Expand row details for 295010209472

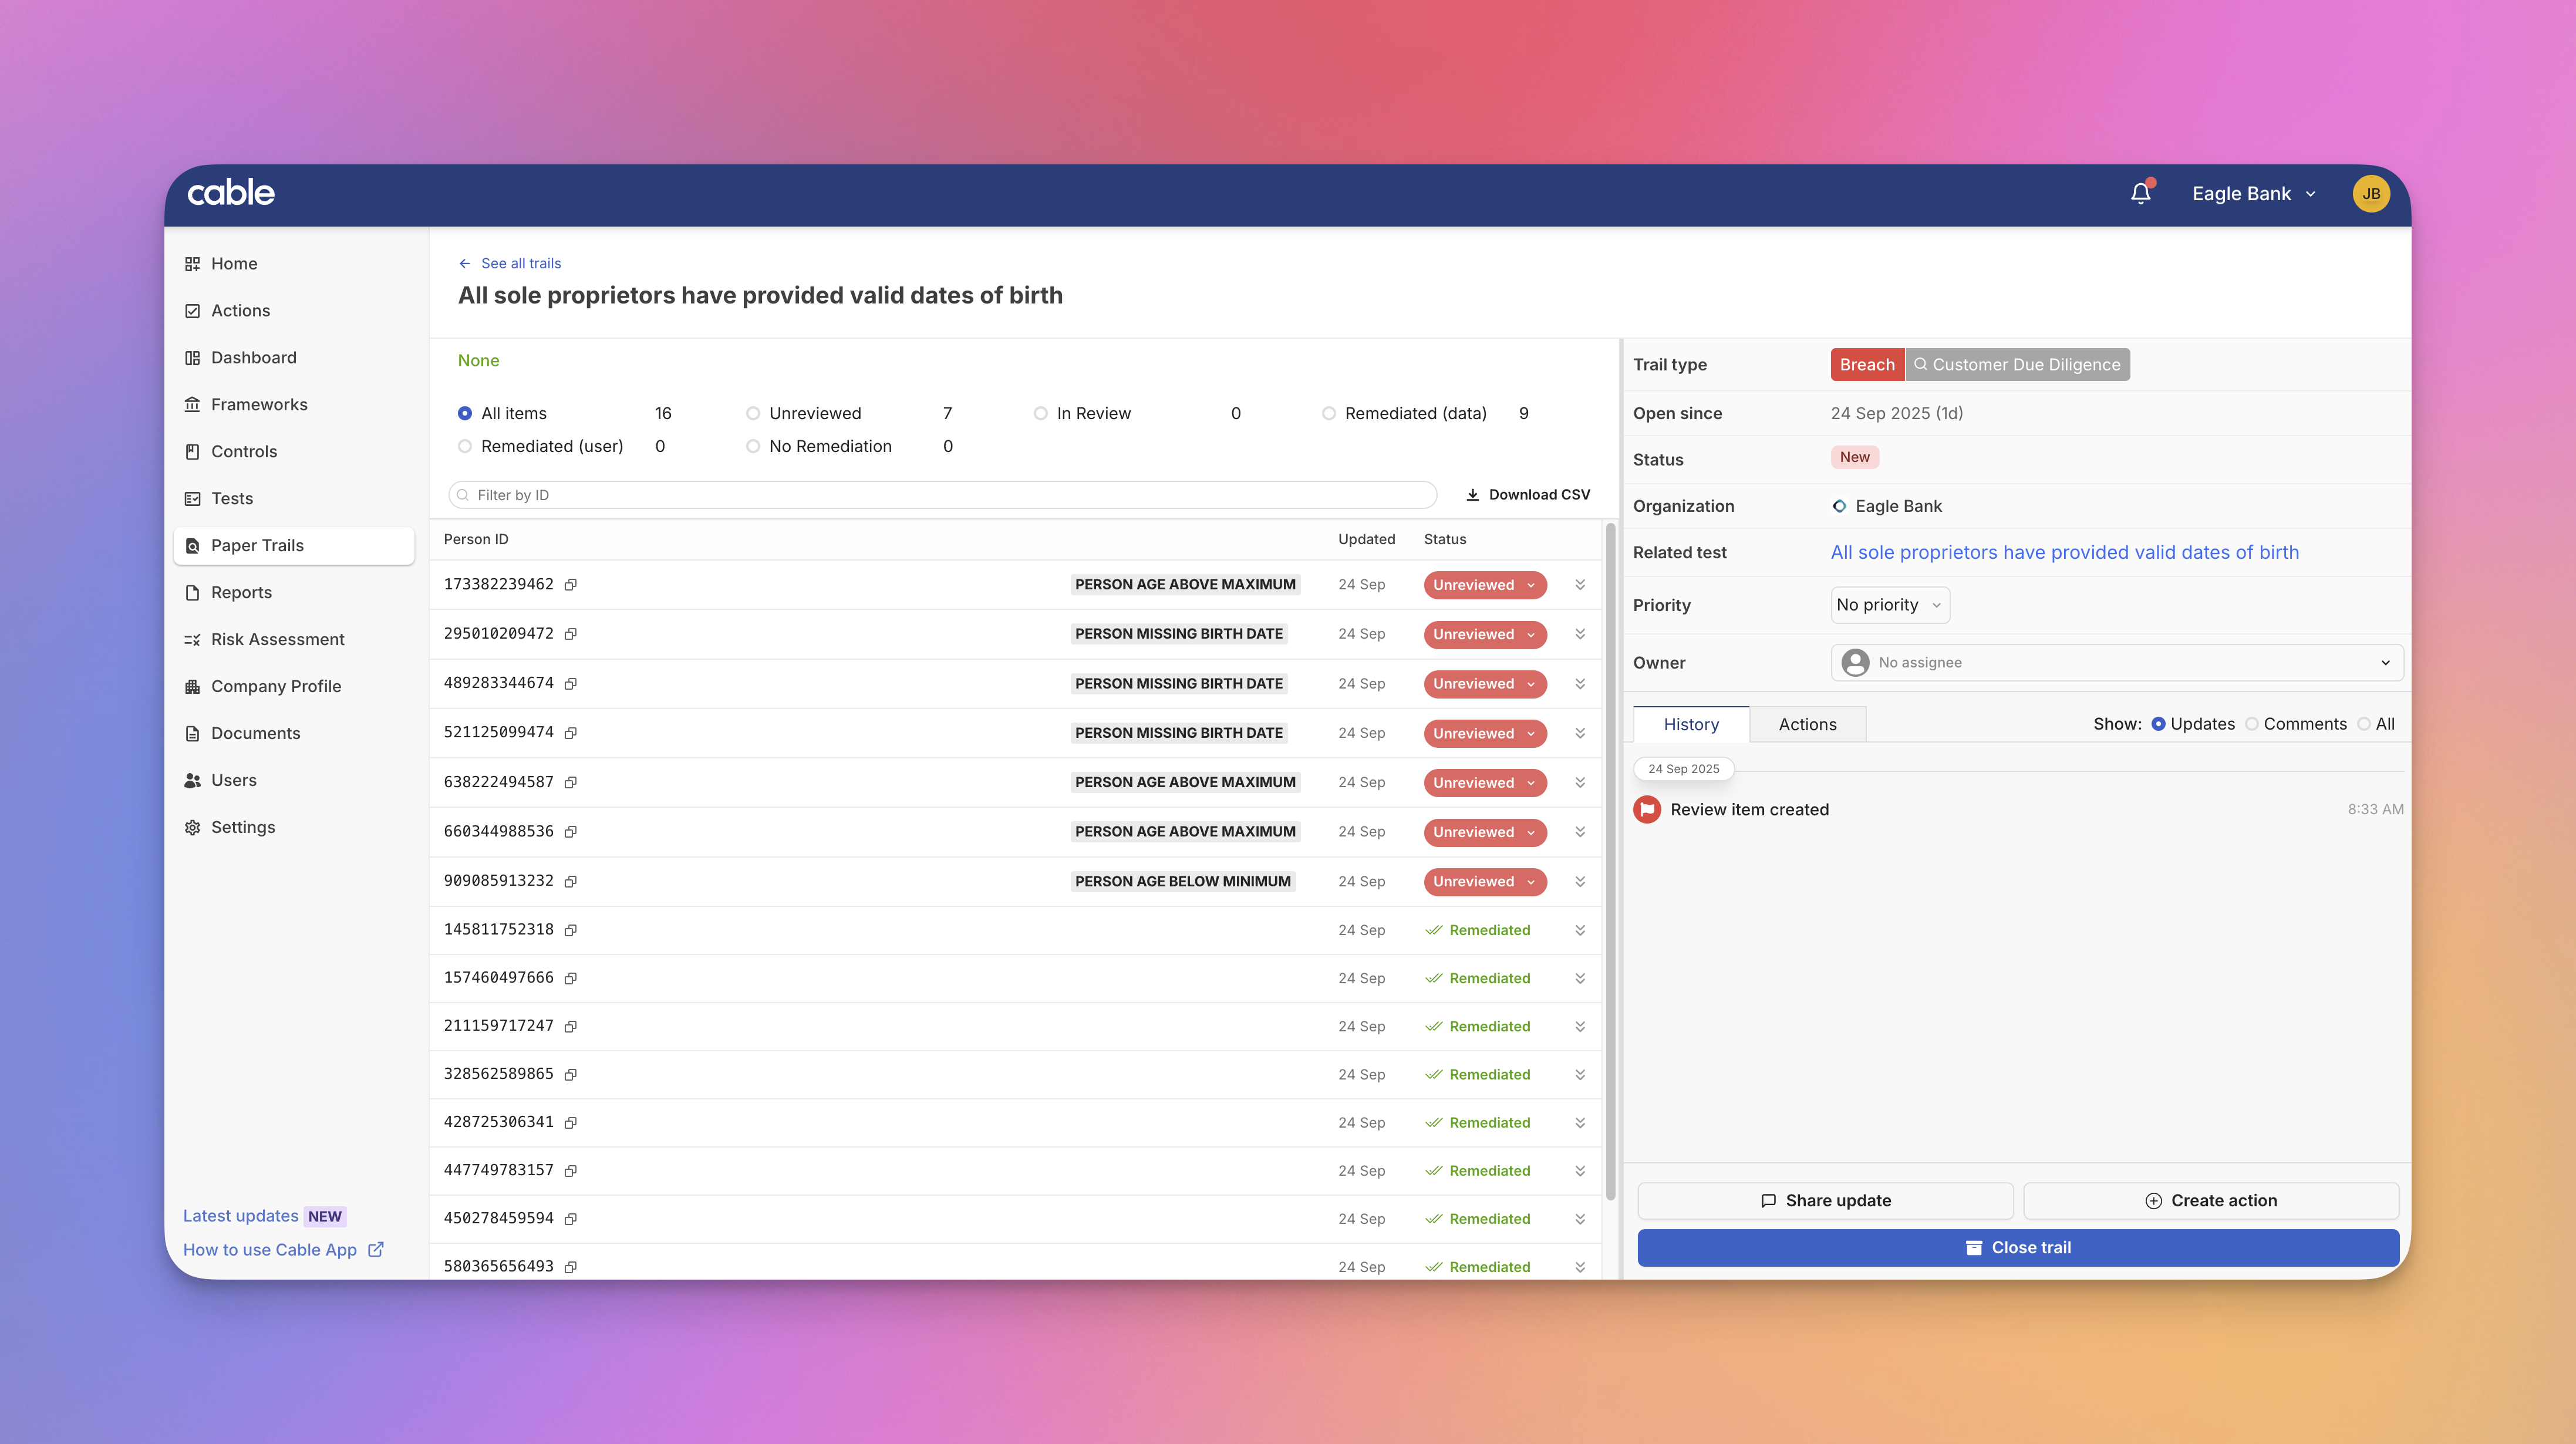click(1580, 634)
